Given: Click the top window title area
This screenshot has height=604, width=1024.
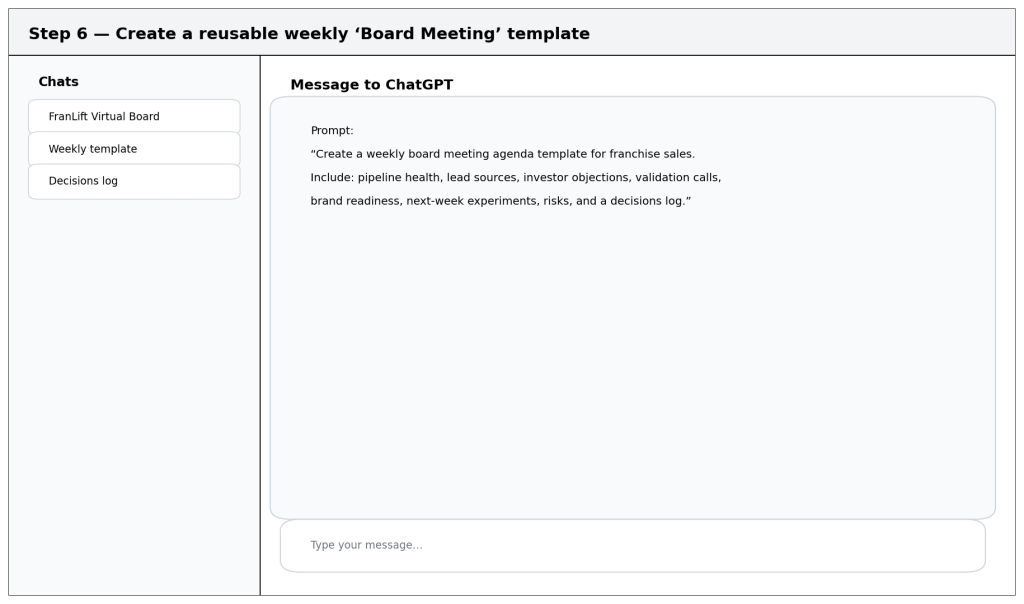Looking at the screenshot, I should pyautogui.click(x=512, y=31).
